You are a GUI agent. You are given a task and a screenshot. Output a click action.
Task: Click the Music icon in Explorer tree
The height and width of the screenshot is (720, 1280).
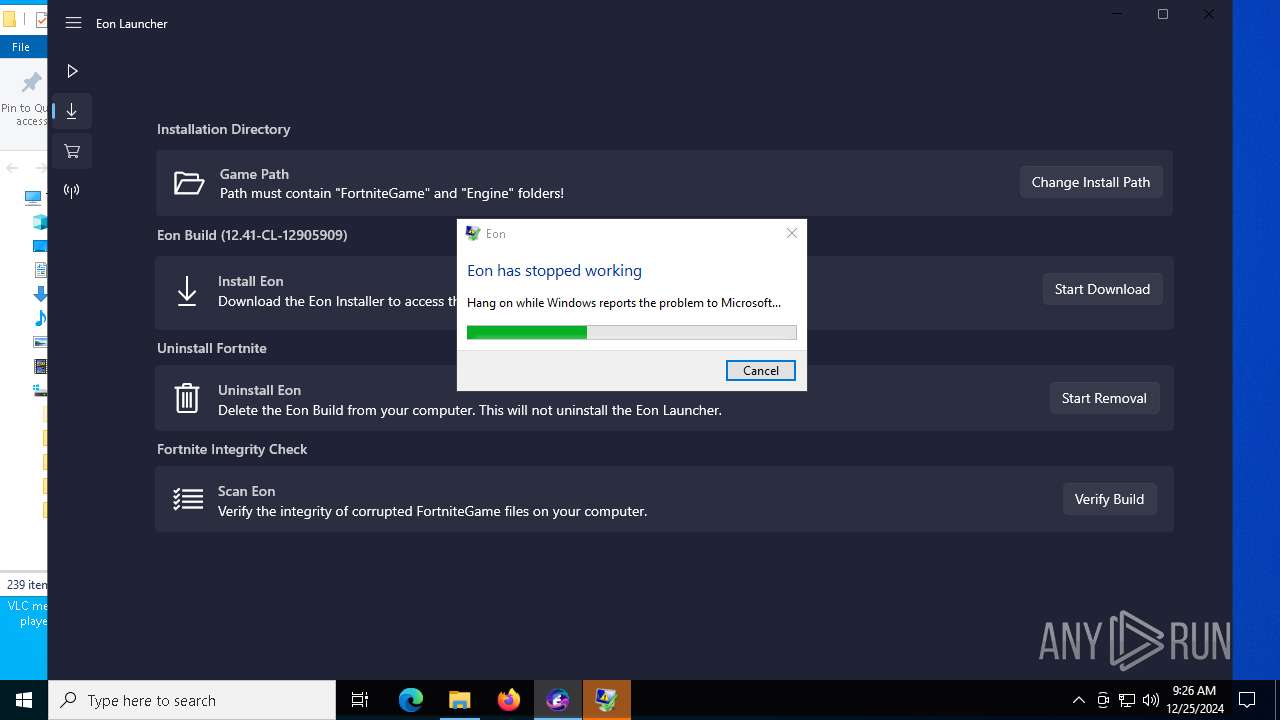[40, 318]
